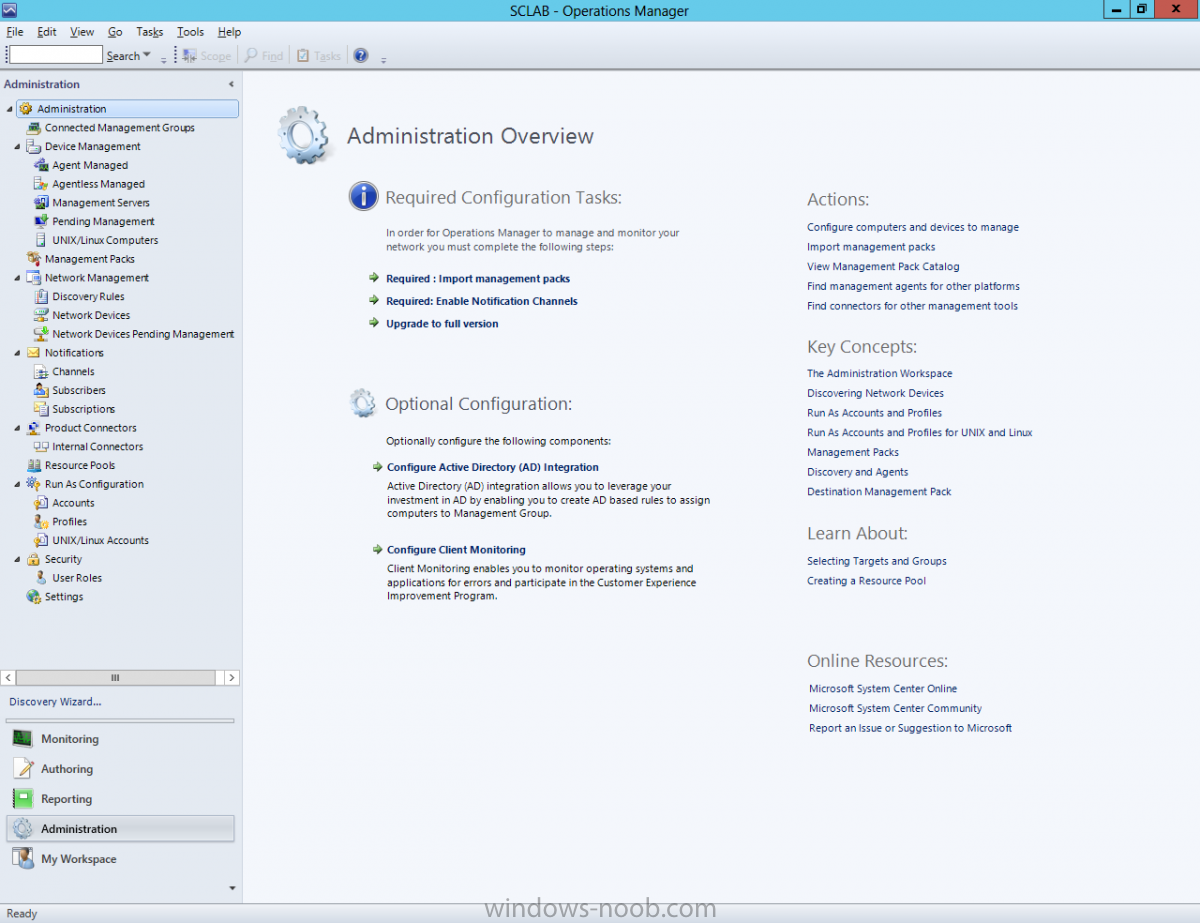Screen dimensions: 1200x923
Task: Click Connected Management Groups icon
Action: (34, 128)
